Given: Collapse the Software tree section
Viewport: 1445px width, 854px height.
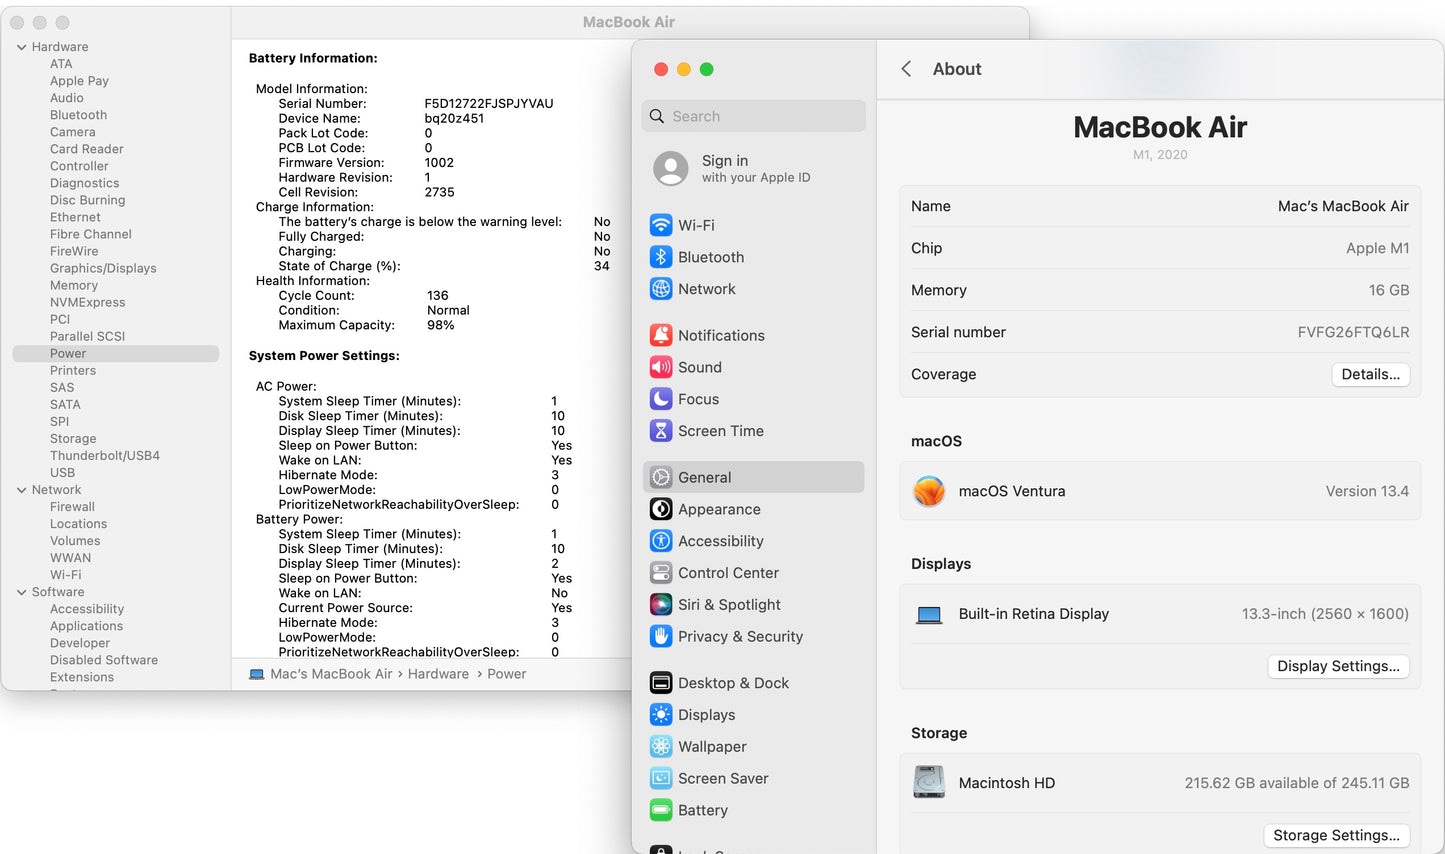Looking at the screenshot, I should coord(22,592).
